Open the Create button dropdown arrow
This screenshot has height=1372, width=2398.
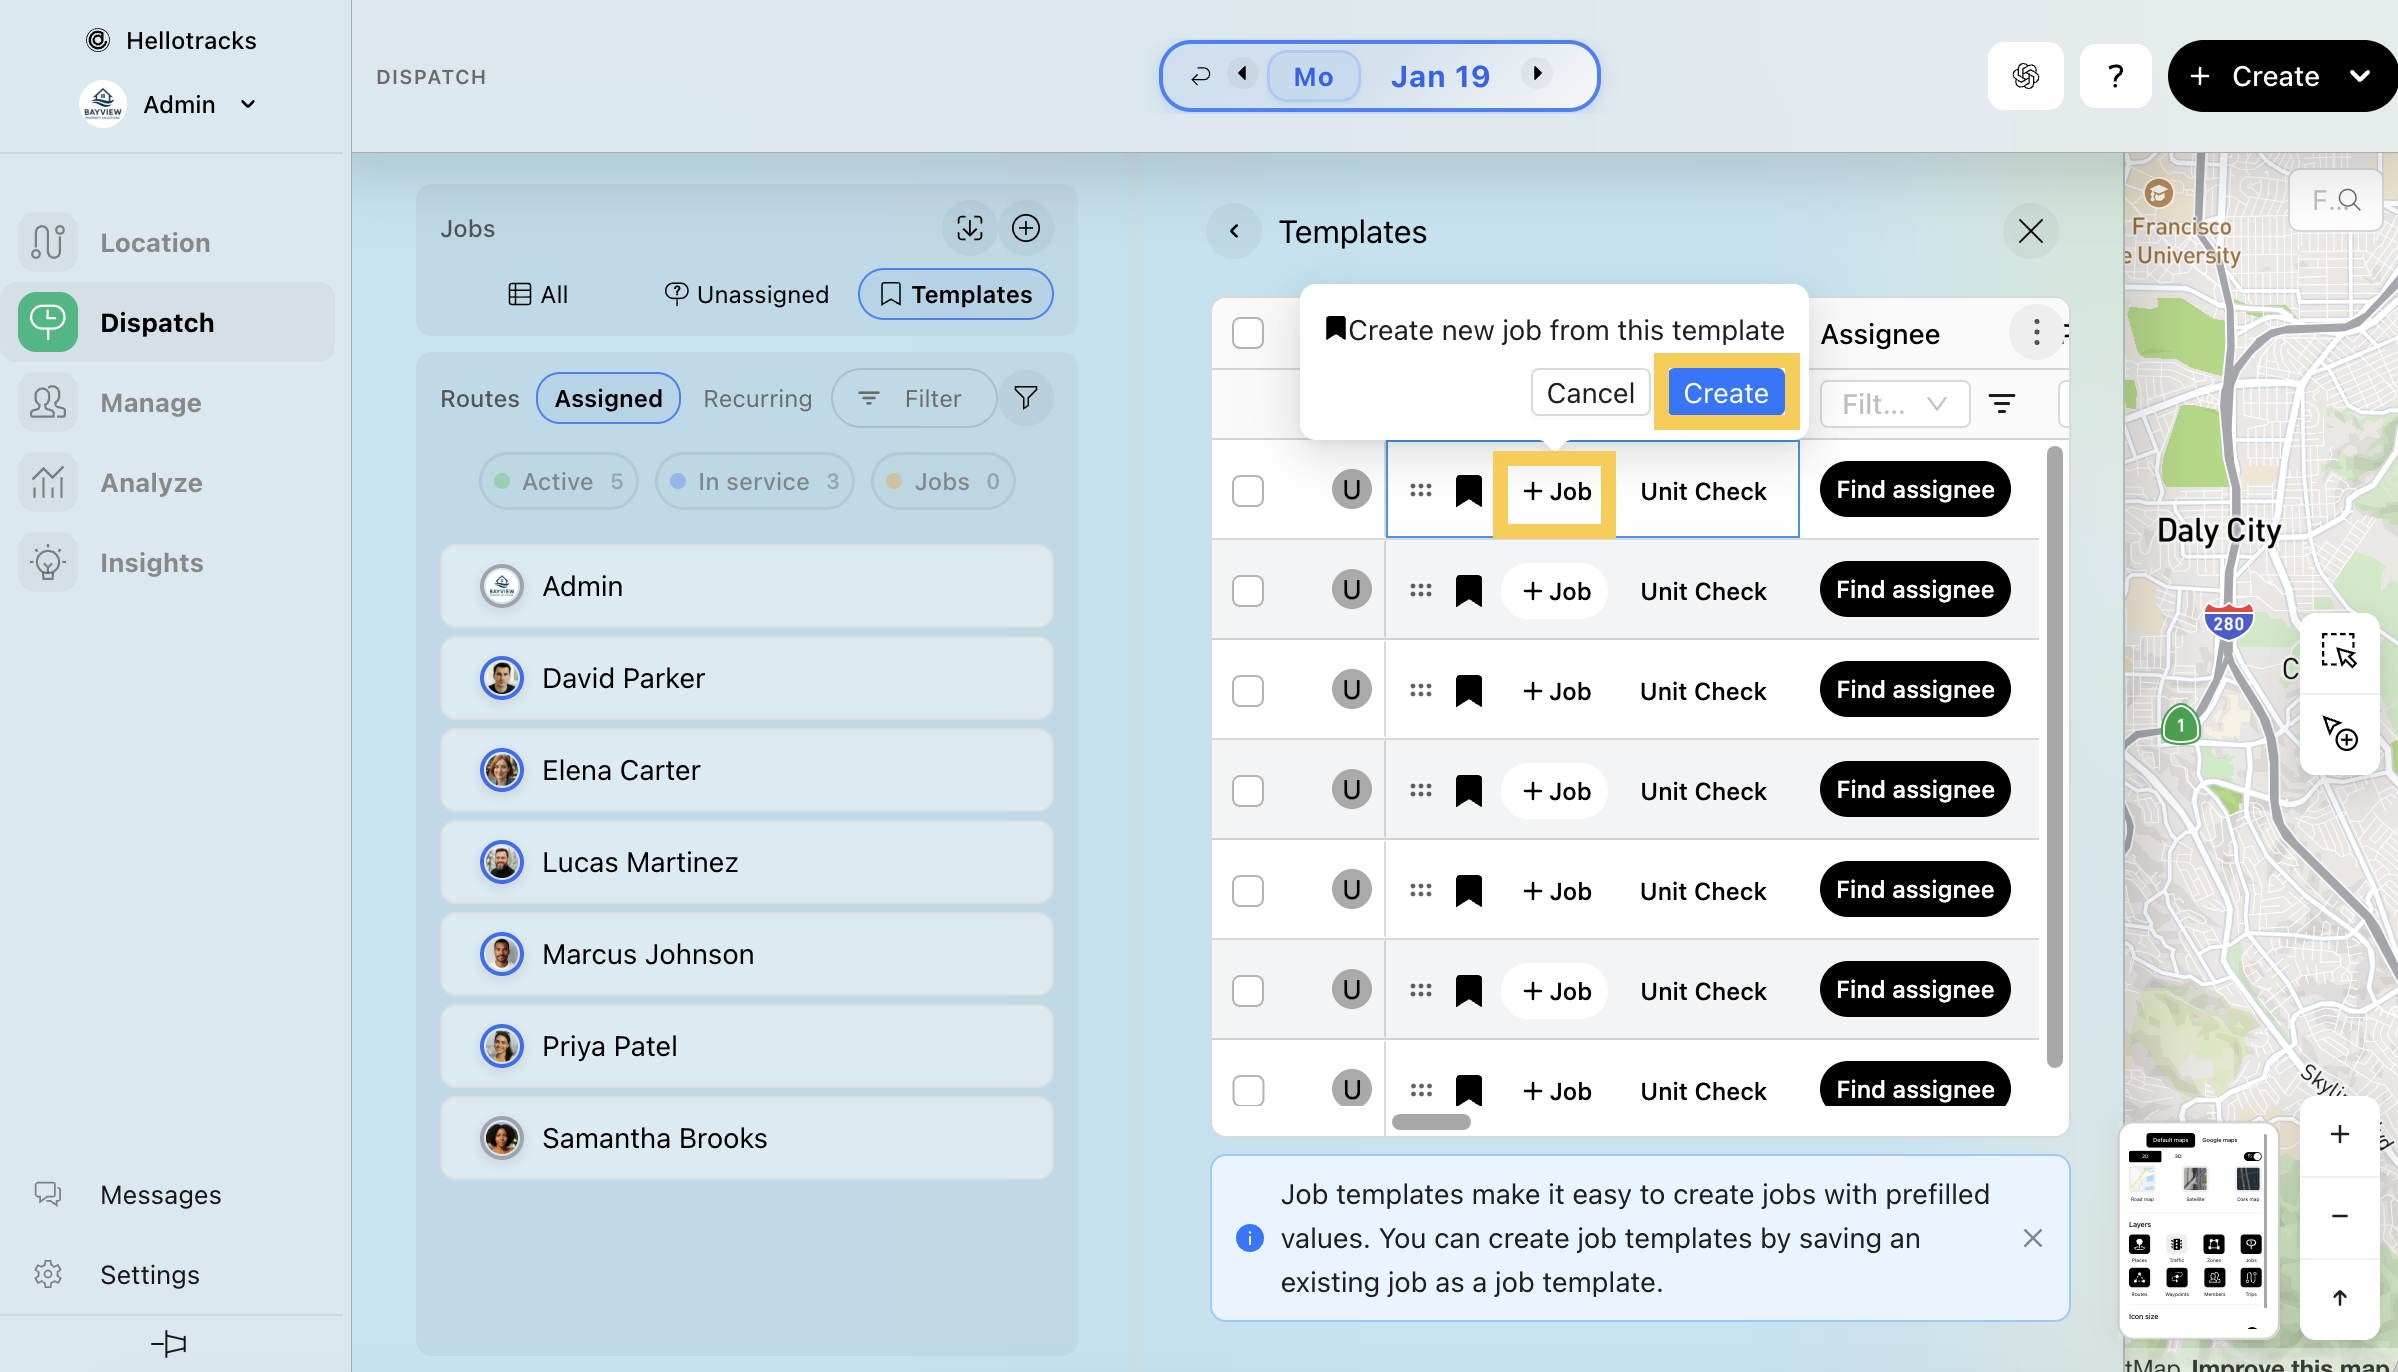[2359, 76]
